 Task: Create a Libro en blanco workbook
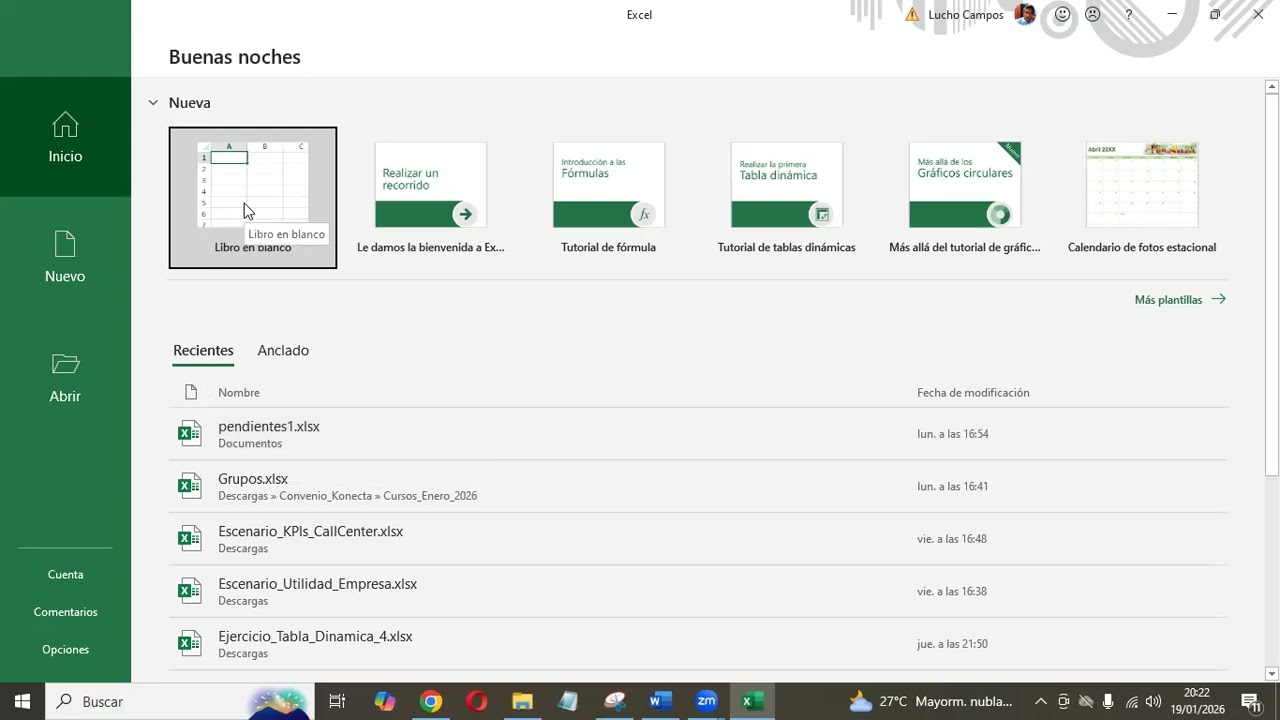(x=253, y=197)
